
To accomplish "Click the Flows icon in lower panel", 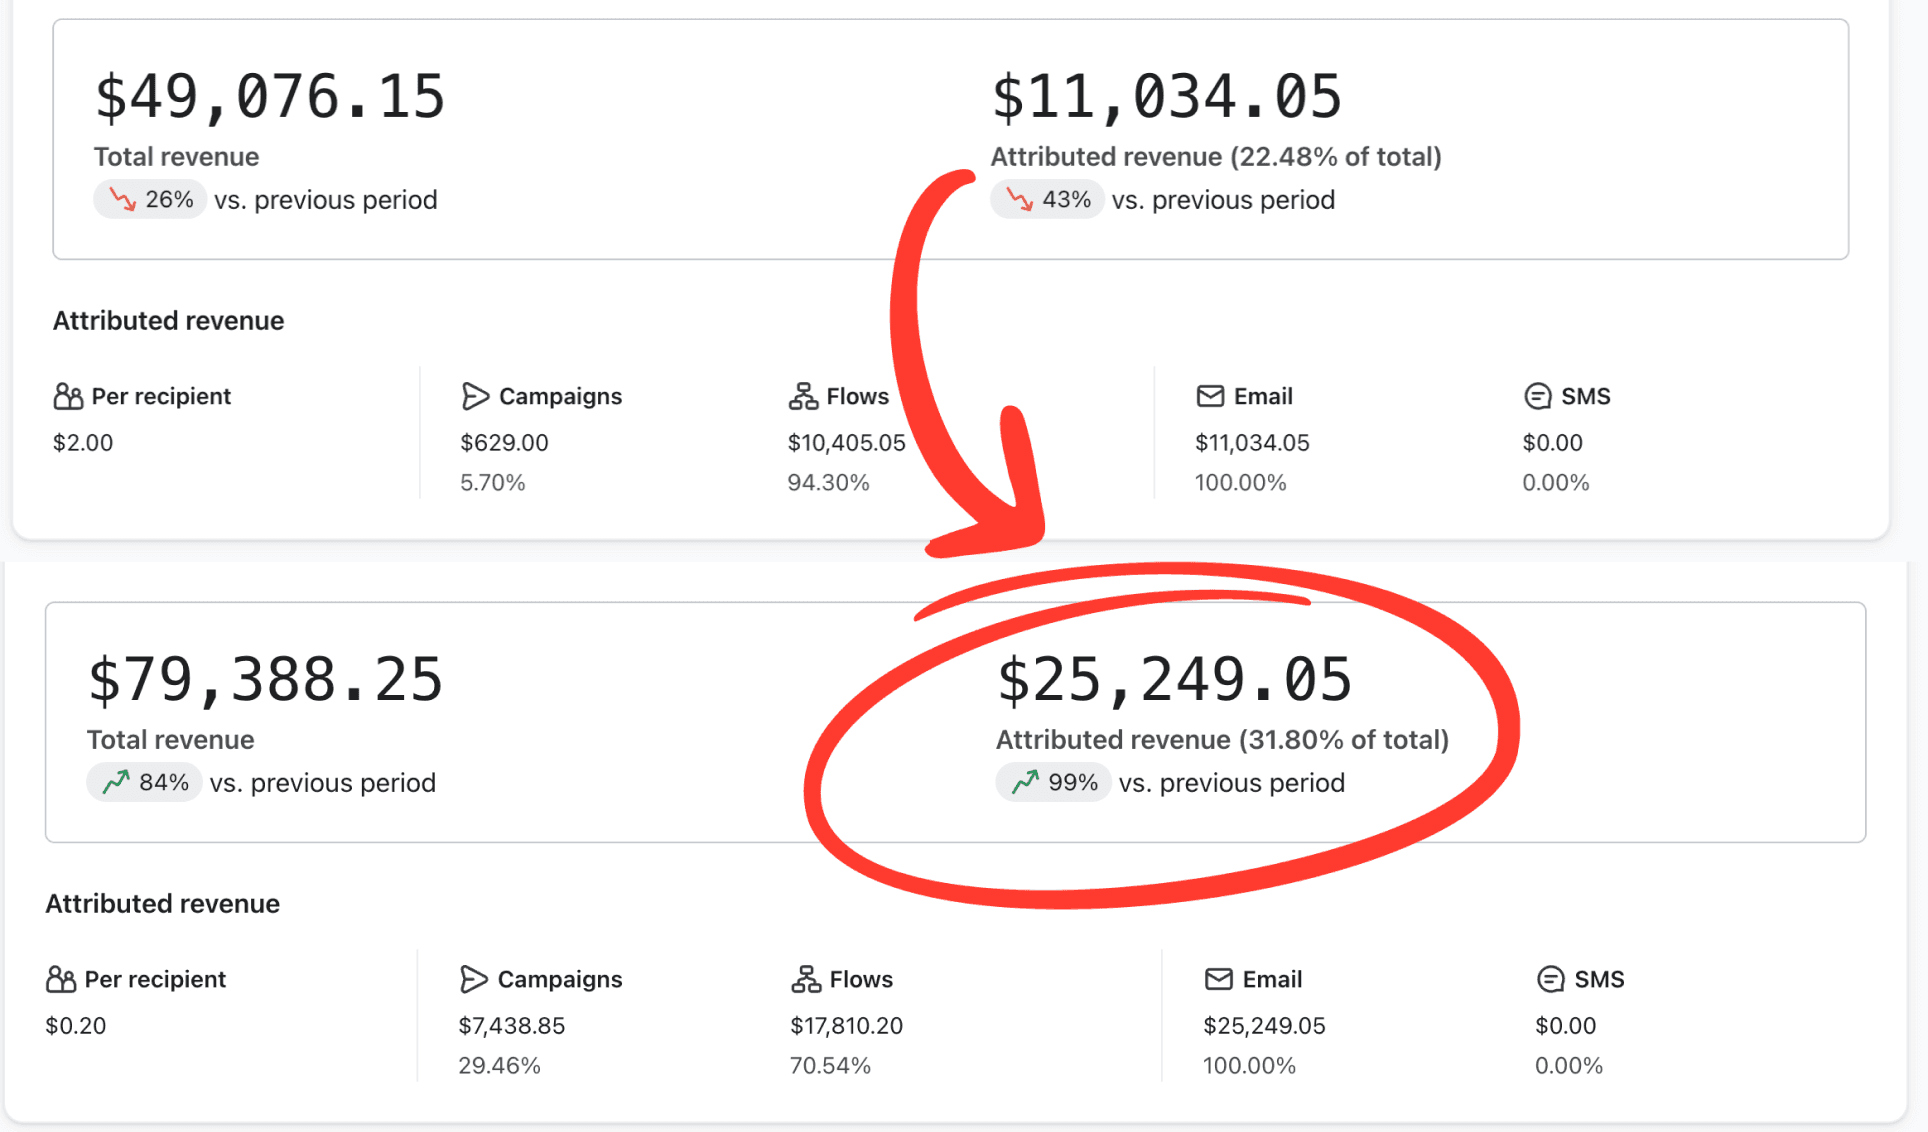I will pos(806,980).
